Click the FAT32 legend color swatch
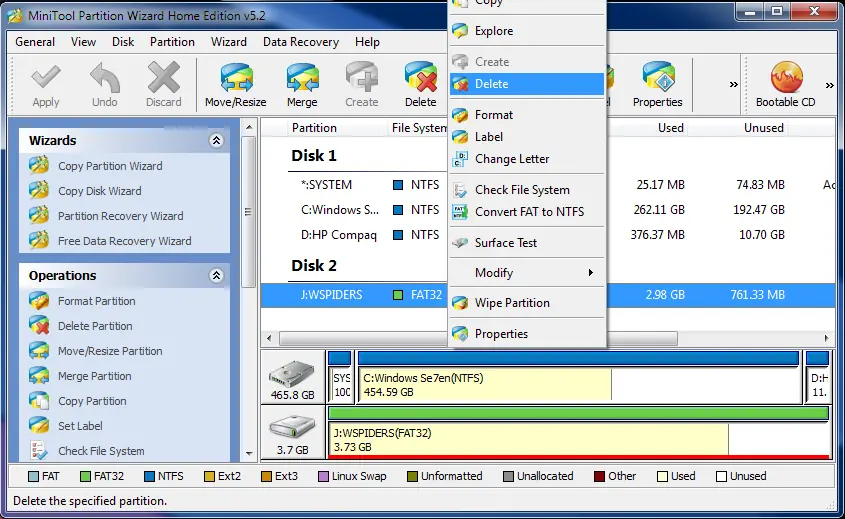Image resolution: width=845 pixels, height=519 pixels. point(85,476)
